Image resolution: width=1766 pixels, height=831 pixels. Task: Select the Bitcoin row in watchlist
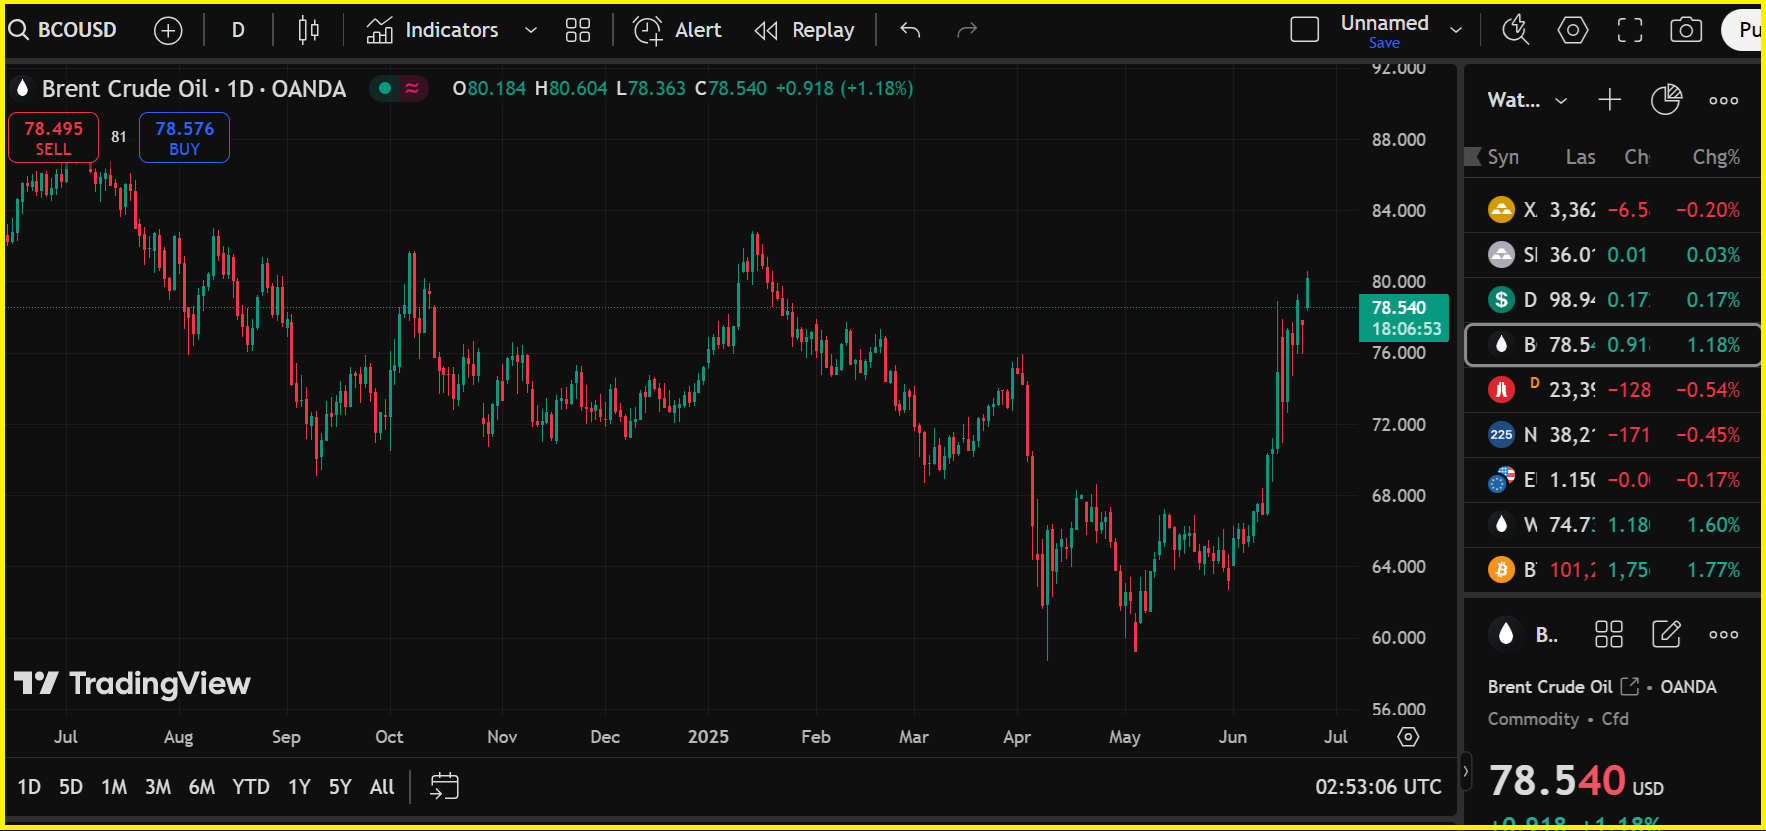(1612, 570)
